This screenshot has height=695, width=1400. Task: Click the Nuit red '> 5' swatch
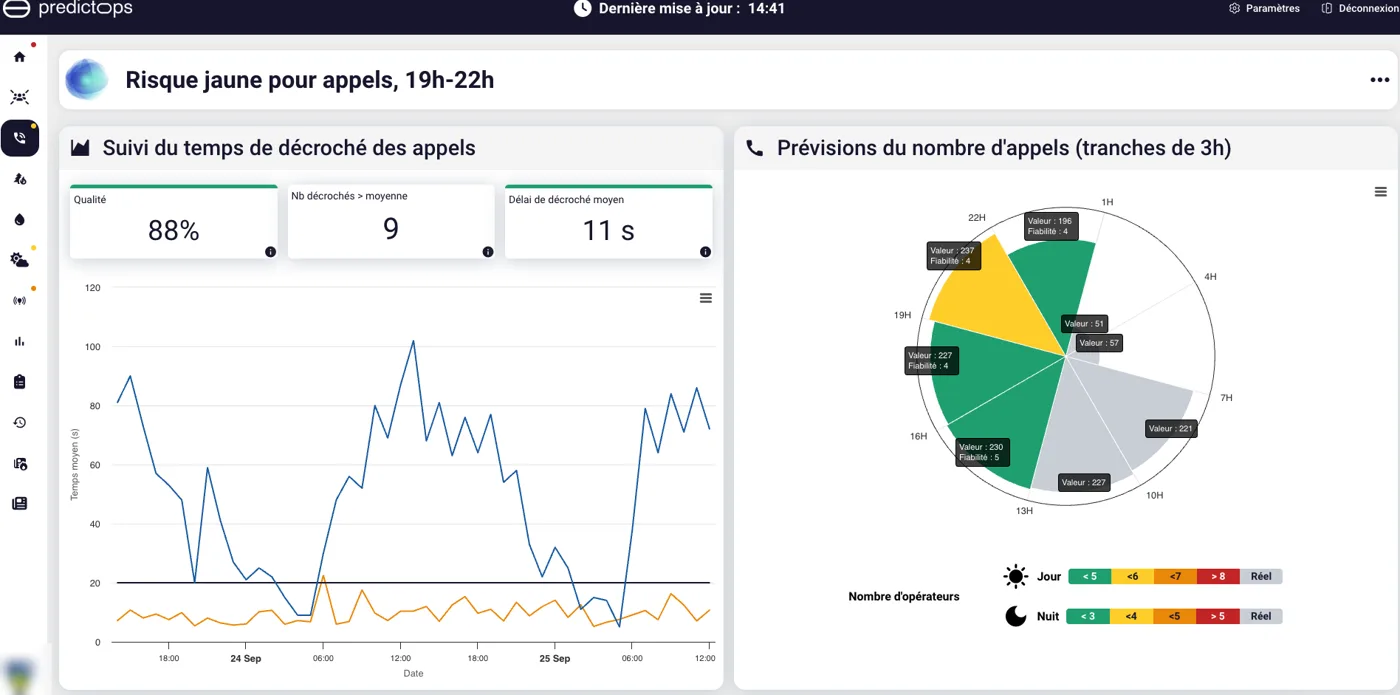(1218, 616)
